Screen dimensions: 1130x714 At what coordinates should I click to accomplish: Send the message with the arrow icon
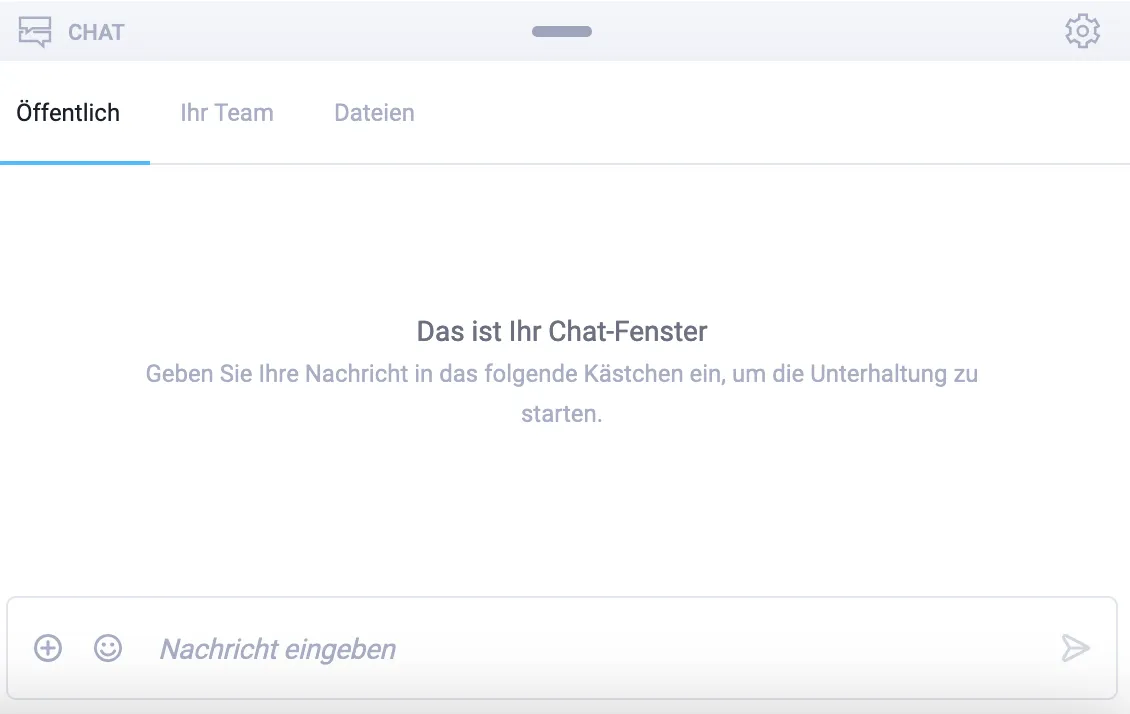click(x=1075, y=648)
